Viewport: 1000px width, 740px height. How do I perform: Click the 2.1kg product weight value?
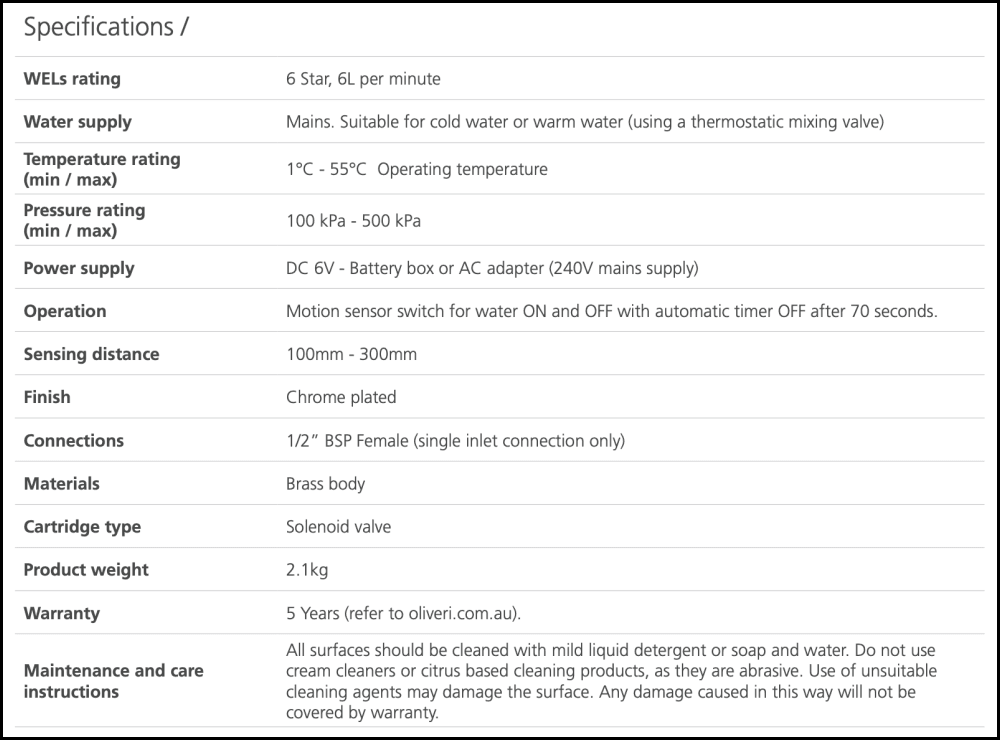click(307, 570)
